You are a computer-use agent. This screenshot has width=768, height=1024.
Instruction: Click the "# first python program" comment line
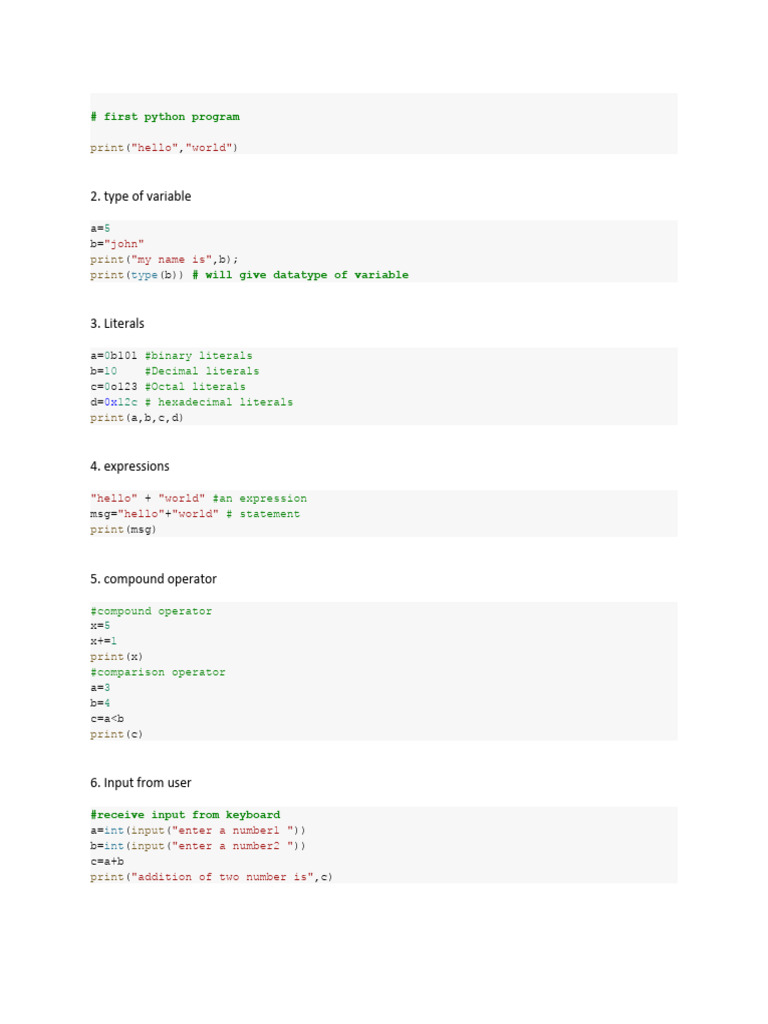click(x=165, y=117)
